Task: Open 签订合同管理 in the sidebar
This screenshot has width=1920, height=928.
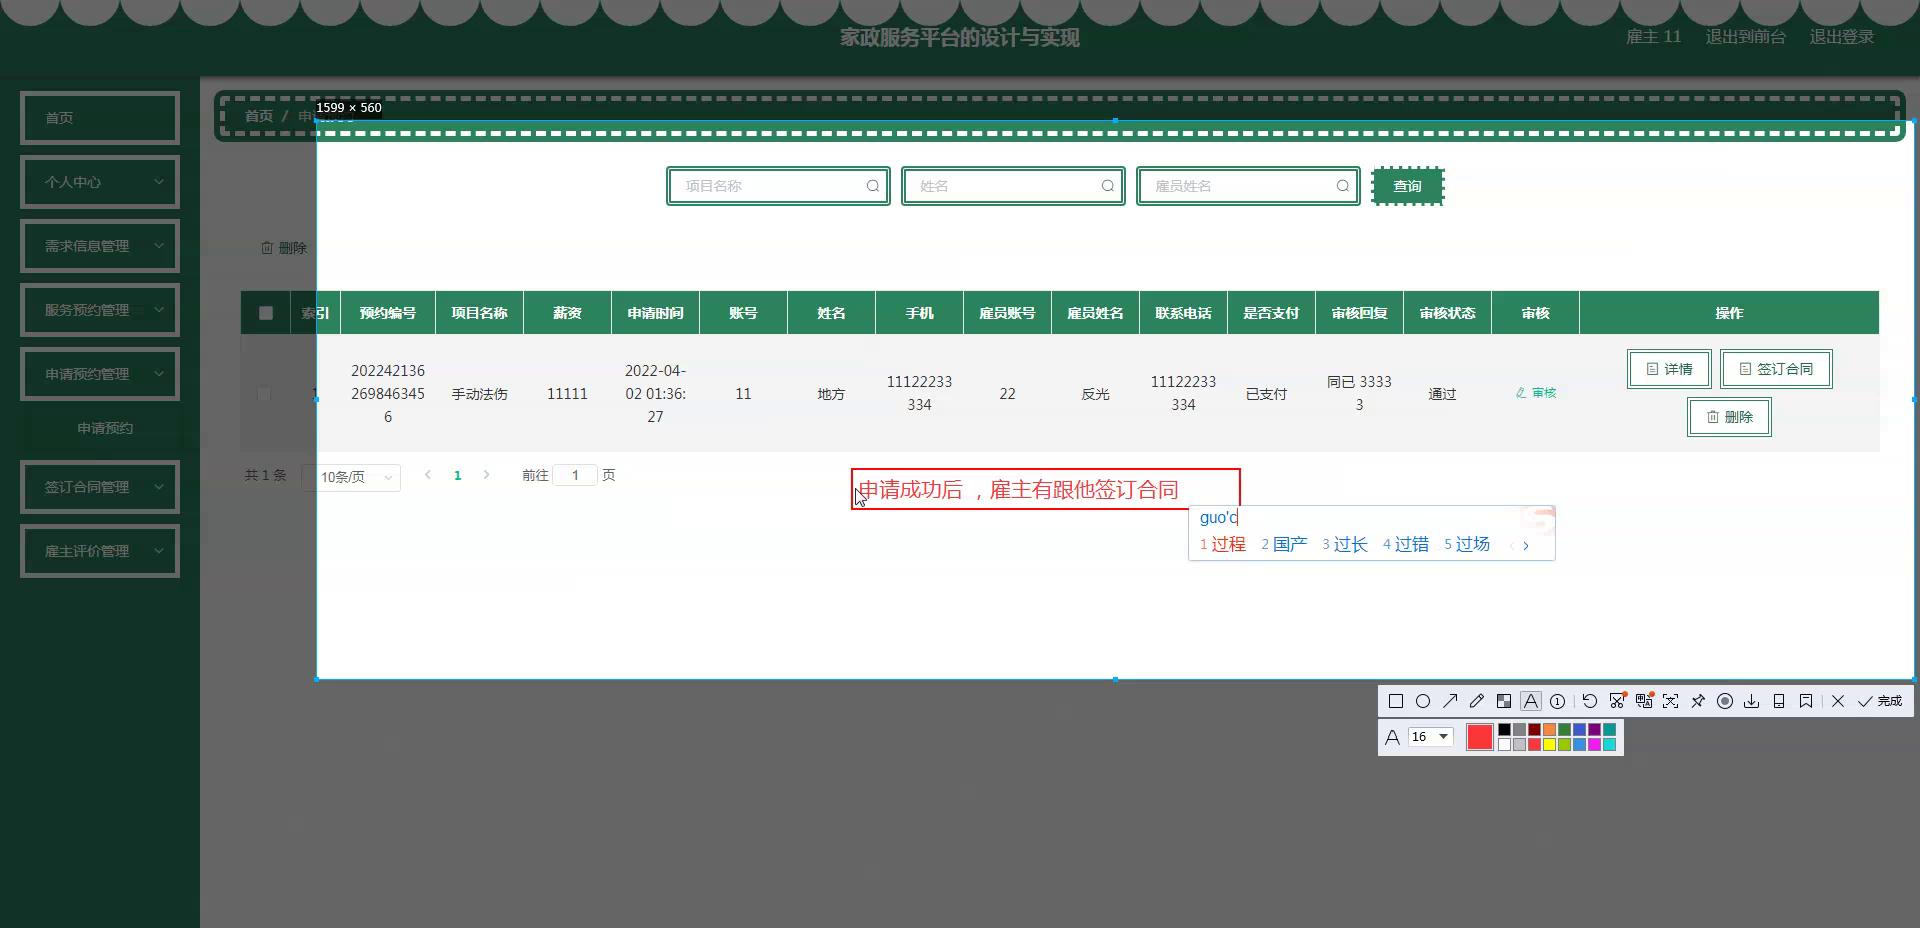Action: [x=100, y=487]
